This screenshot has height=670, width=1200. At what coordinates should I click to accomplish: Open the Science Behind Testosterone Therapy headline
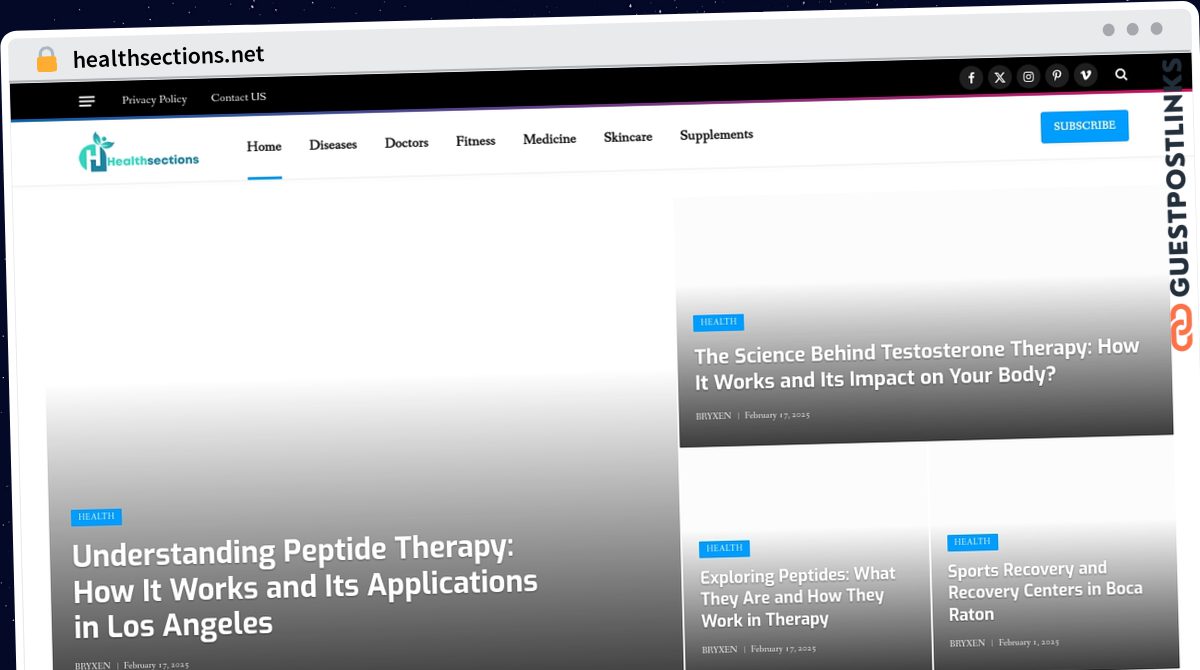click(916, 363)
